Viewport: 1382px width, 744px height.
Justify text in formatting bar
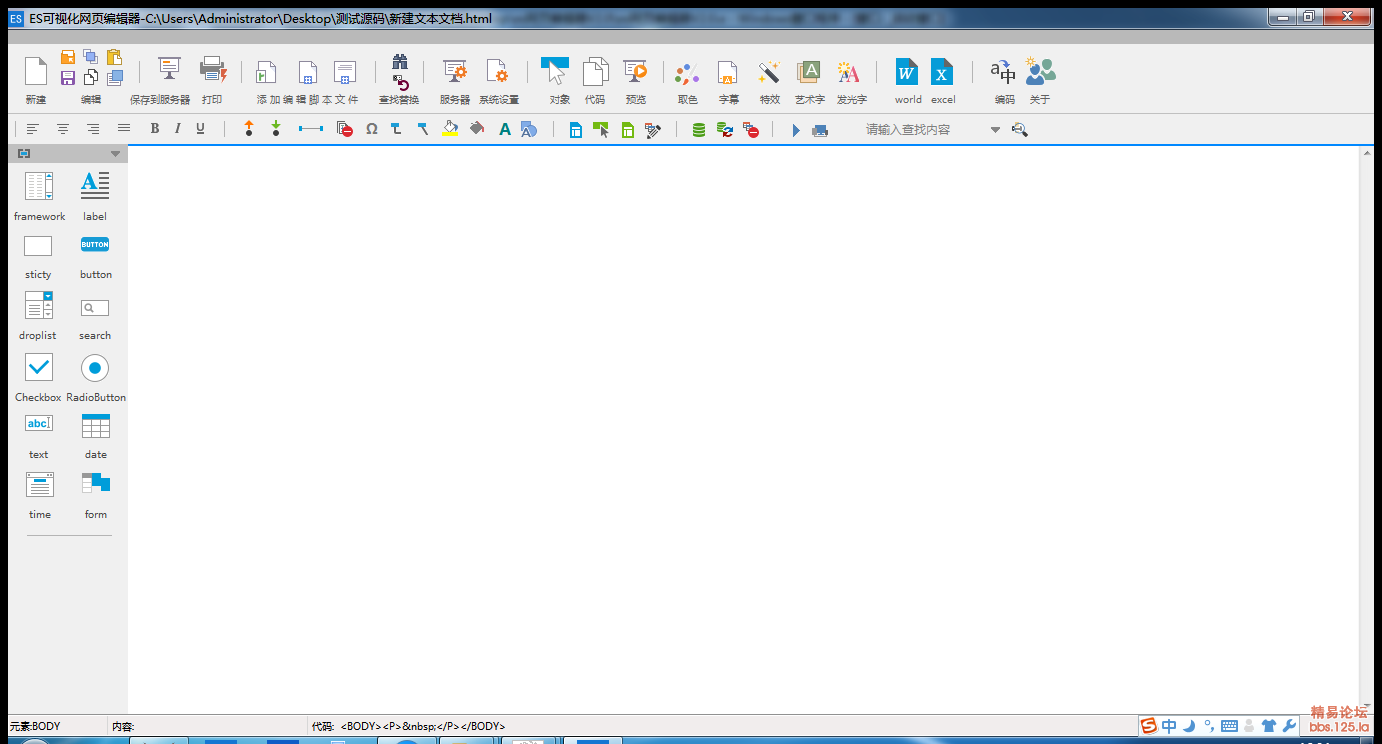tap(124, 129)
